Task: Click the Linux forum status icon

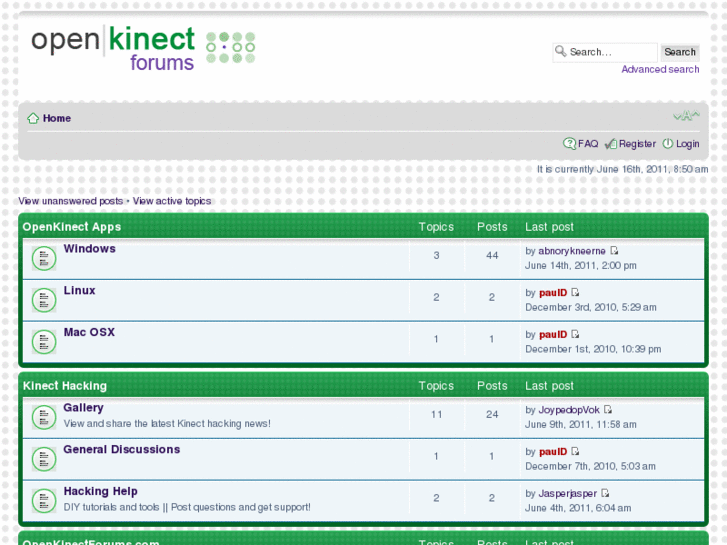Action: coord(44,300)
